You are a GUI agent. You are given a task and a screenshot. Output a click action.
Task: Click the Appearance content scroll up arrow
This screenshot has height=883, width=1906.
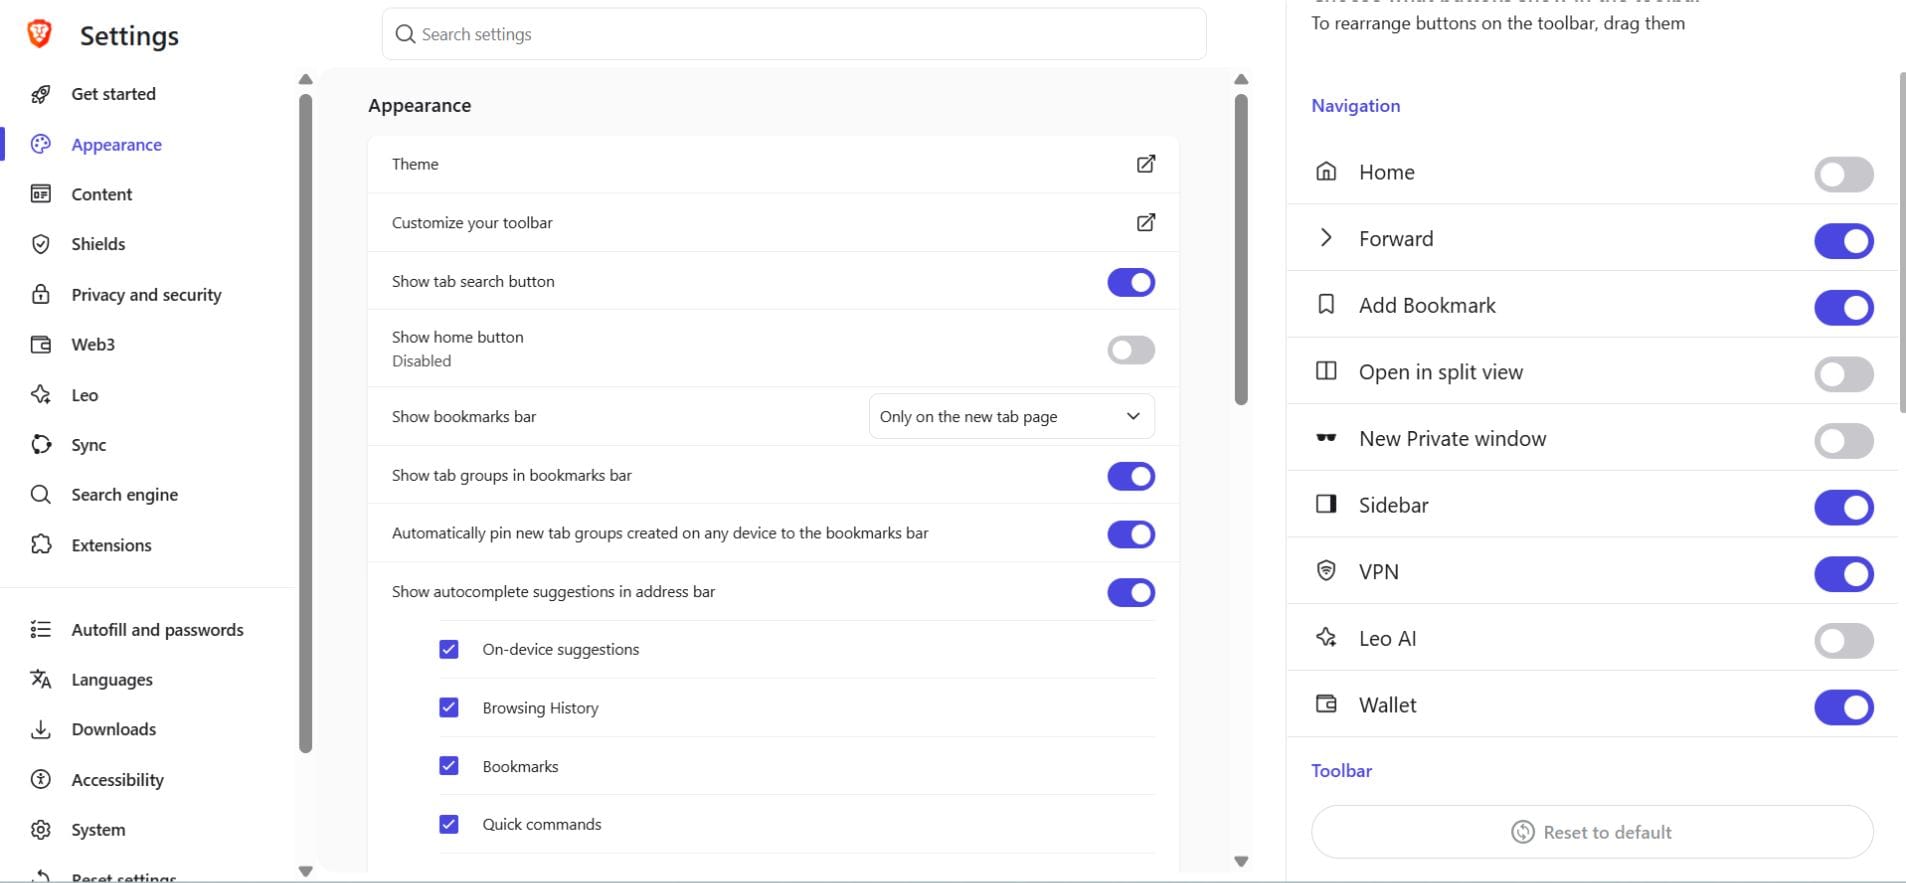pos(1241,79)
